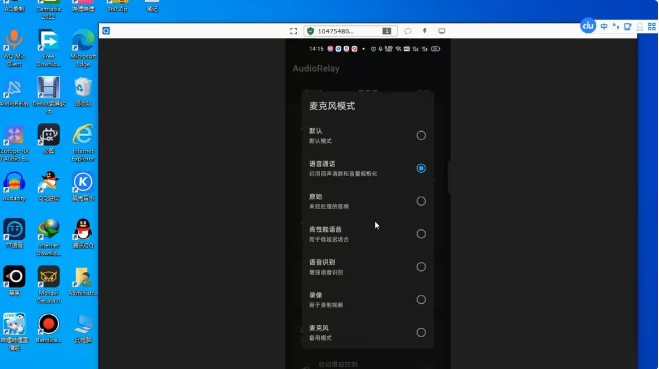Open the Microsoft Edge desktop icon
659x369 pixels.
(x=83, y=48)
